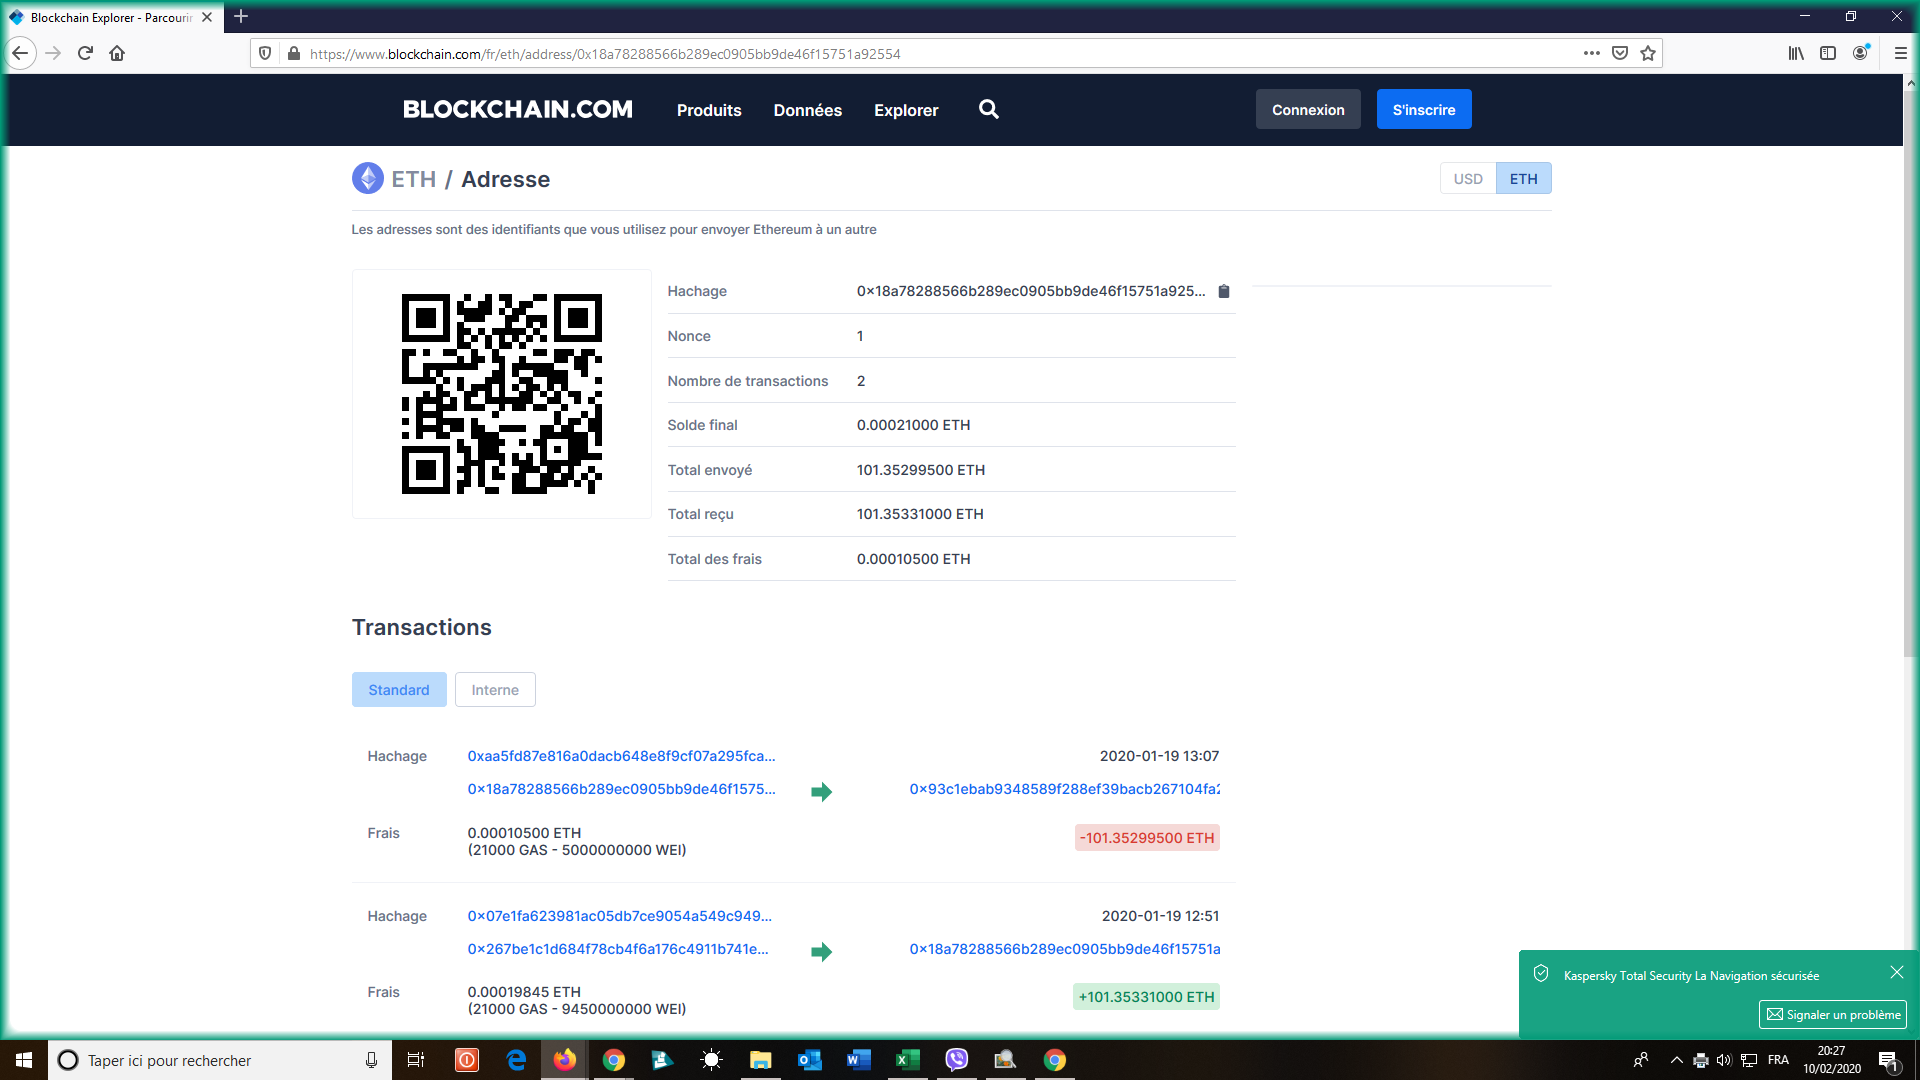Save to Pocket icon in address bar
The height and width of the screenshot is (1080, 1920).
click(x=1620, y=54)
